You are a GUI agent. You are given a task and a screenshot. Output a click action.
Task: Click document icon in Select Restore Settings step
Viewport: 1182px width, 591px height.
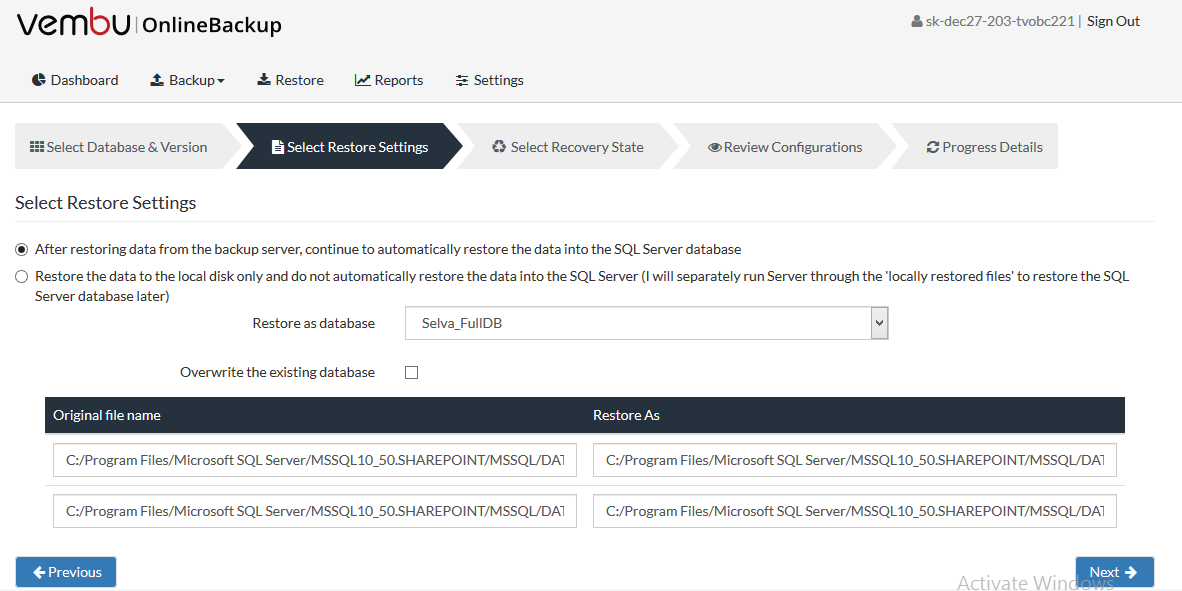point(277,147)
